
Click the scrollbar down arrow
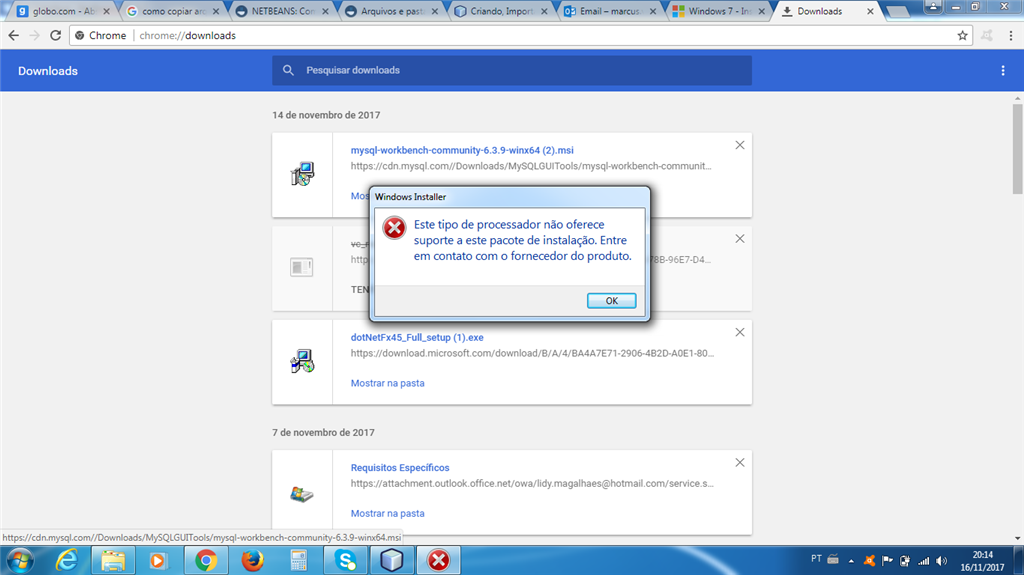[1017, 539]
